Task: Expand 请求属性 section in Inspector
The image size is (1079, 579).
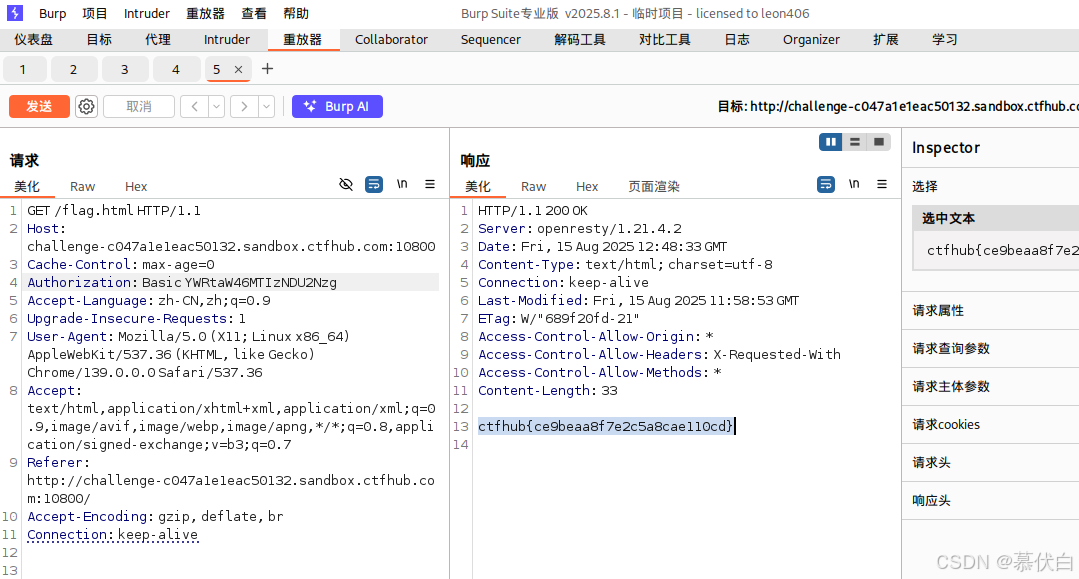Action: (991, 310)
